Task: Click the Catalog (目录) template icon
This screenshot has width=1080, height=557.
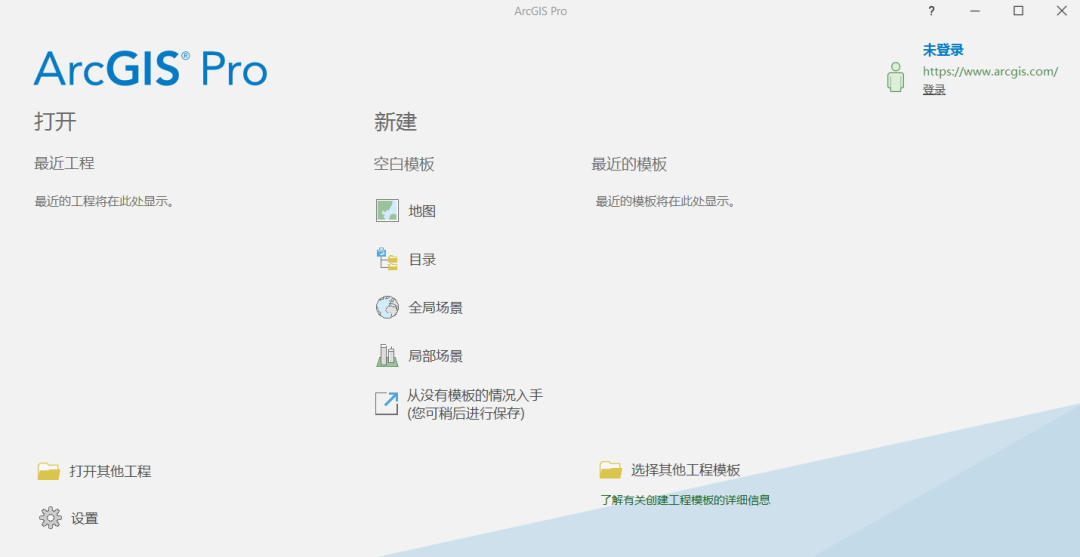Action: (x=387, y=259)
